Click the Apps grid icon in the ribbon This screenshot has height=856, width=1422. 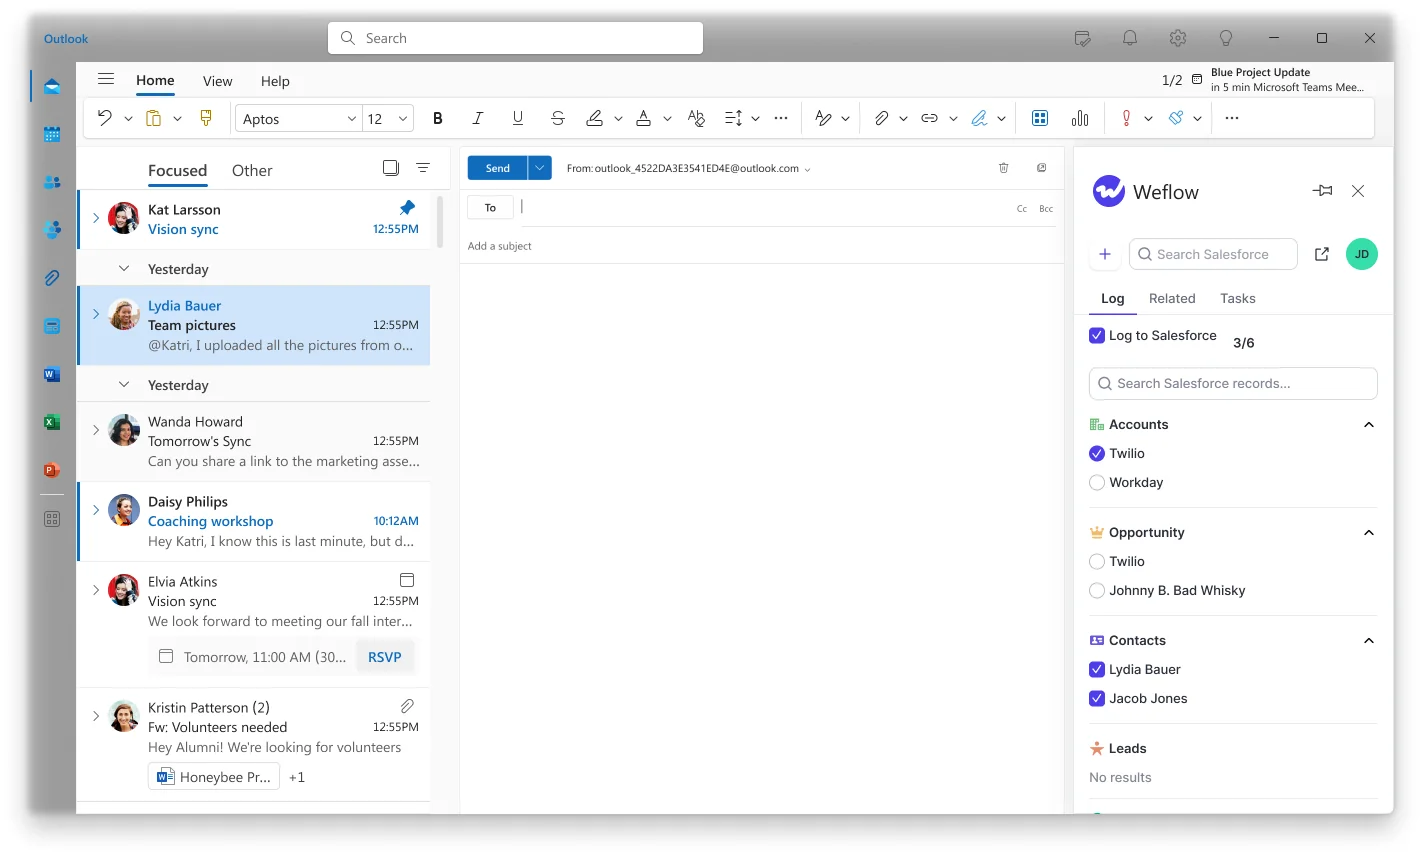click(1040, 118)
